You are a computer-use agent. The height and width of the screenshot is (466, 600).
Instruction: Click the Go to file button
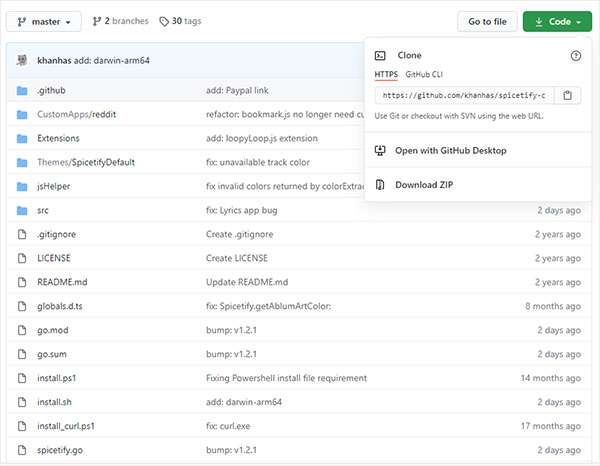pos(487,21)
